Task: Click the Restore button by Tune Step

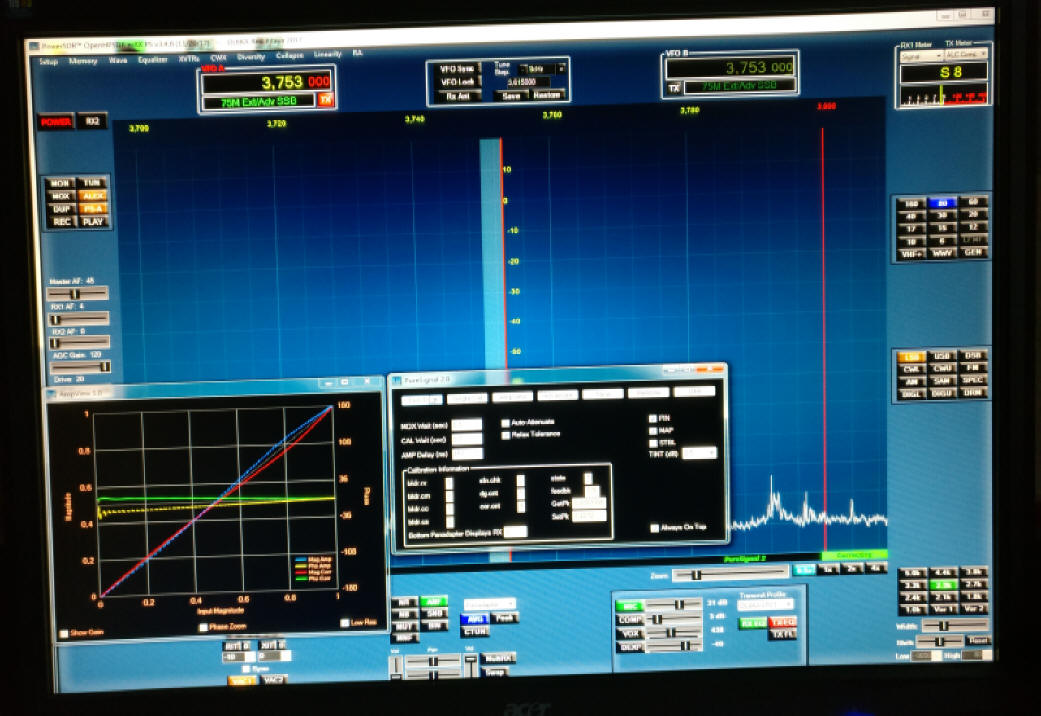Action: pyautogui.click(x=547, y=95)
